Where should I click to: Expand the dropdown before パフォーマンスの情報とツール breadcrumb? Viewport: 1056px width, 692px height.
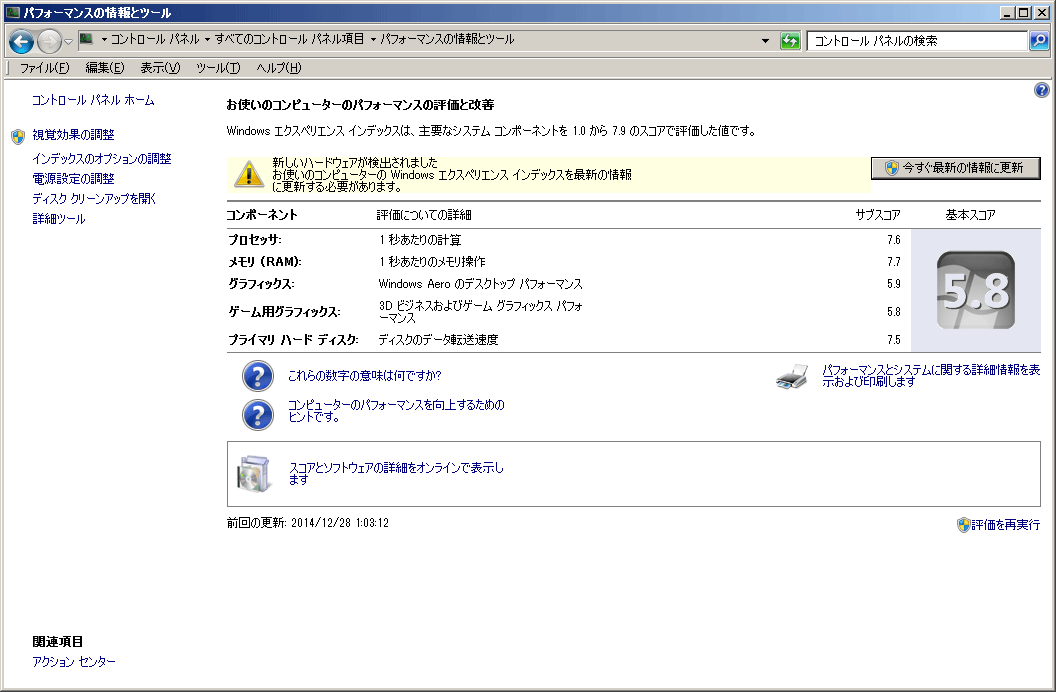[373, 40]
